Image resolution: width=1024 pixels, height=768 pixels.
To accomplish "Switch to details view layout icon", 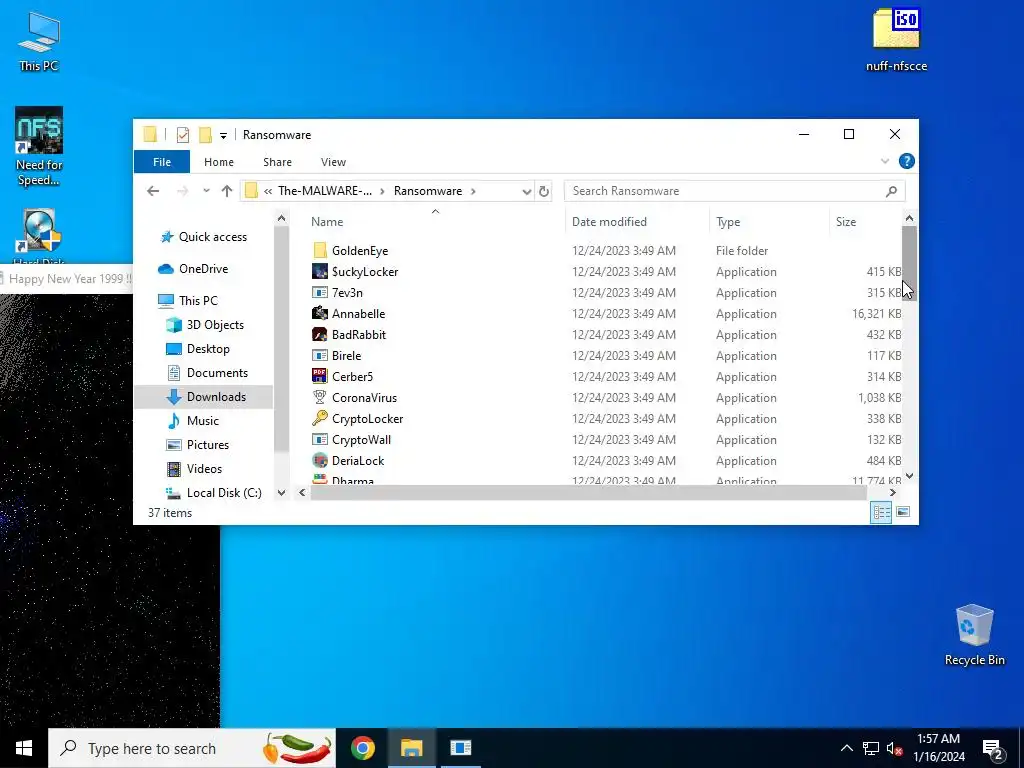I will click(881, 512).
